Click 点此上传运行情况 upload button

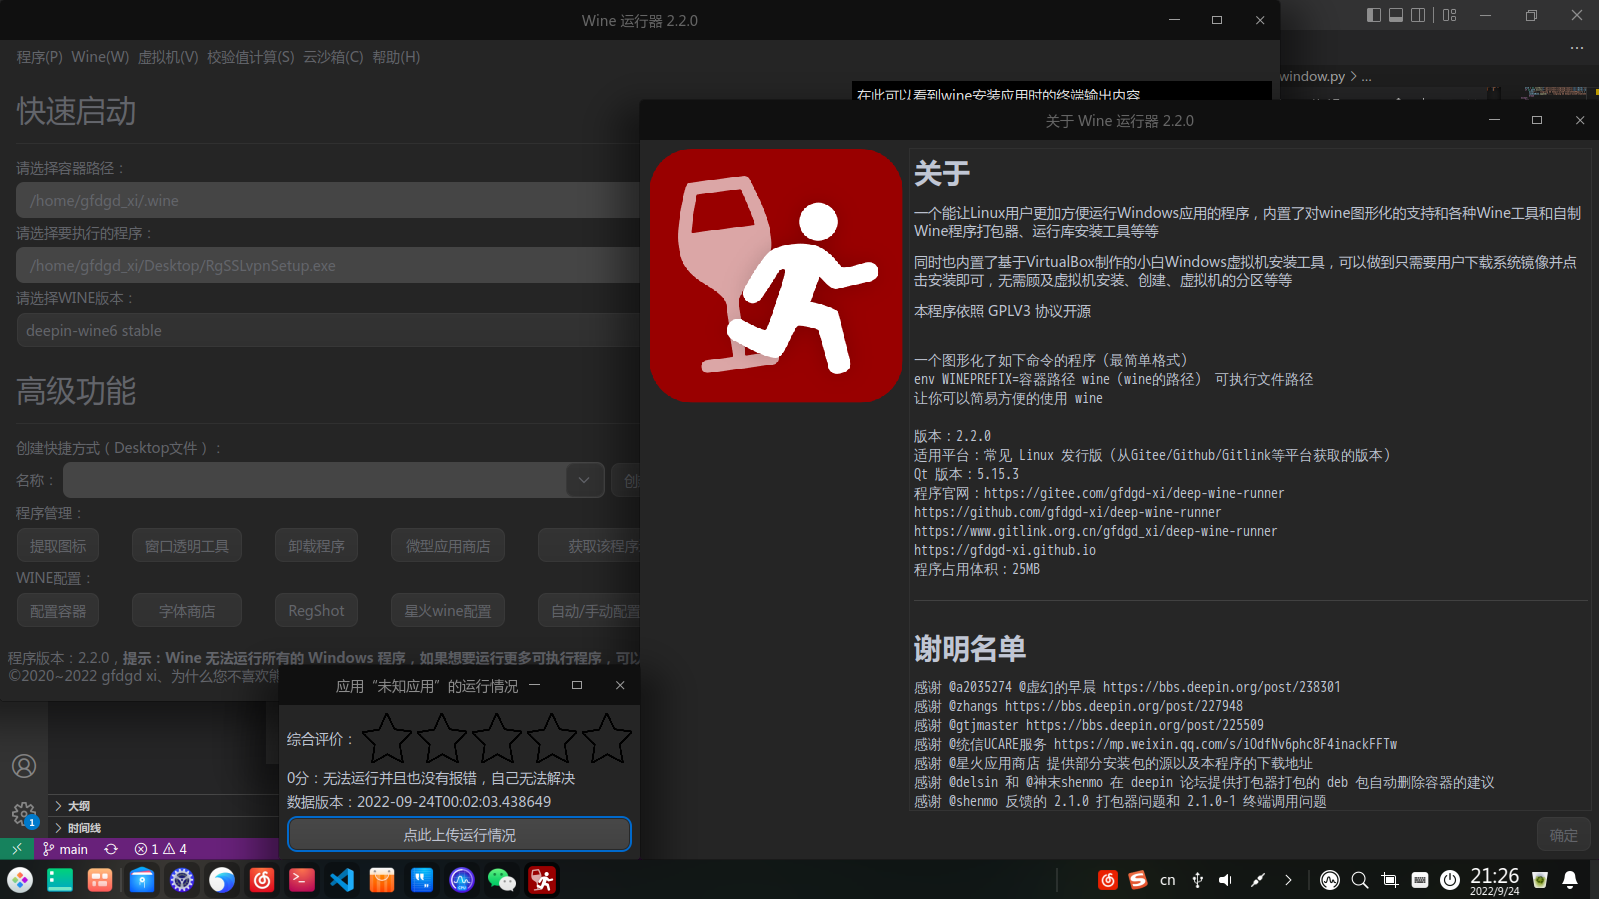coord(460,835)
